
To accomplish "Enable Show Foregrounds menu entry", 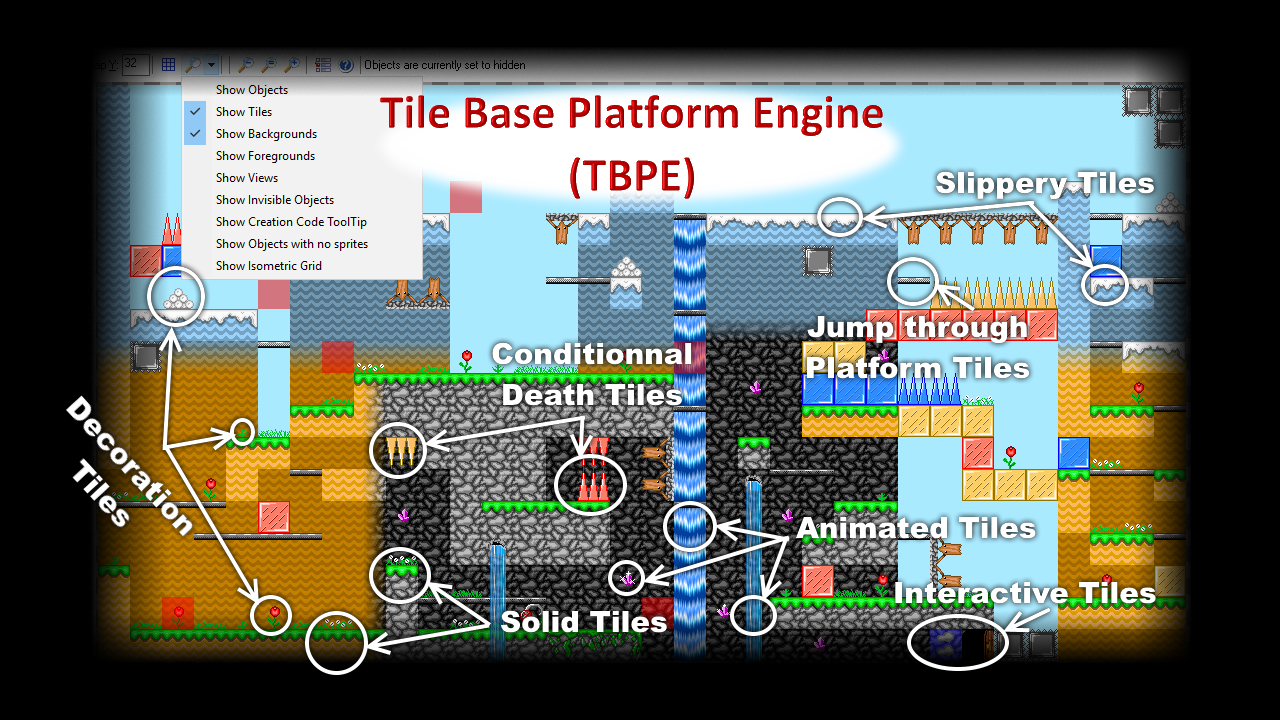I will (302, 156).
